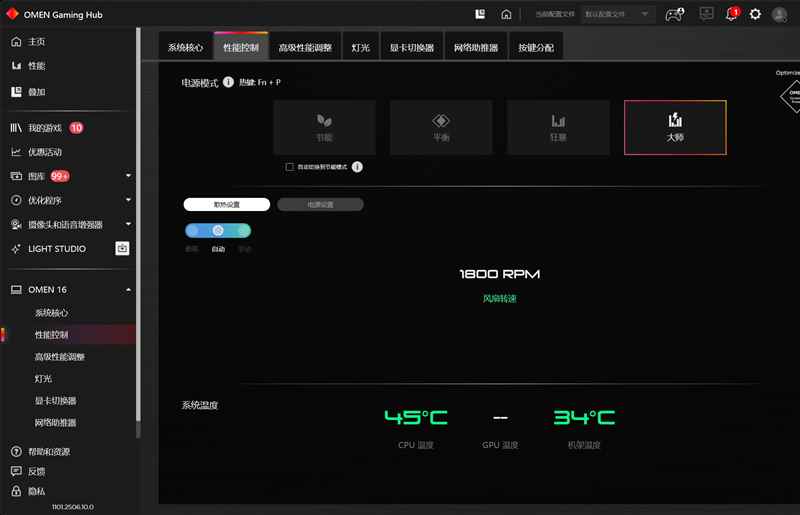Viewport: 800px width, 515px height.
Task: Click the home icon in the top bar
Action: (506, 14)
